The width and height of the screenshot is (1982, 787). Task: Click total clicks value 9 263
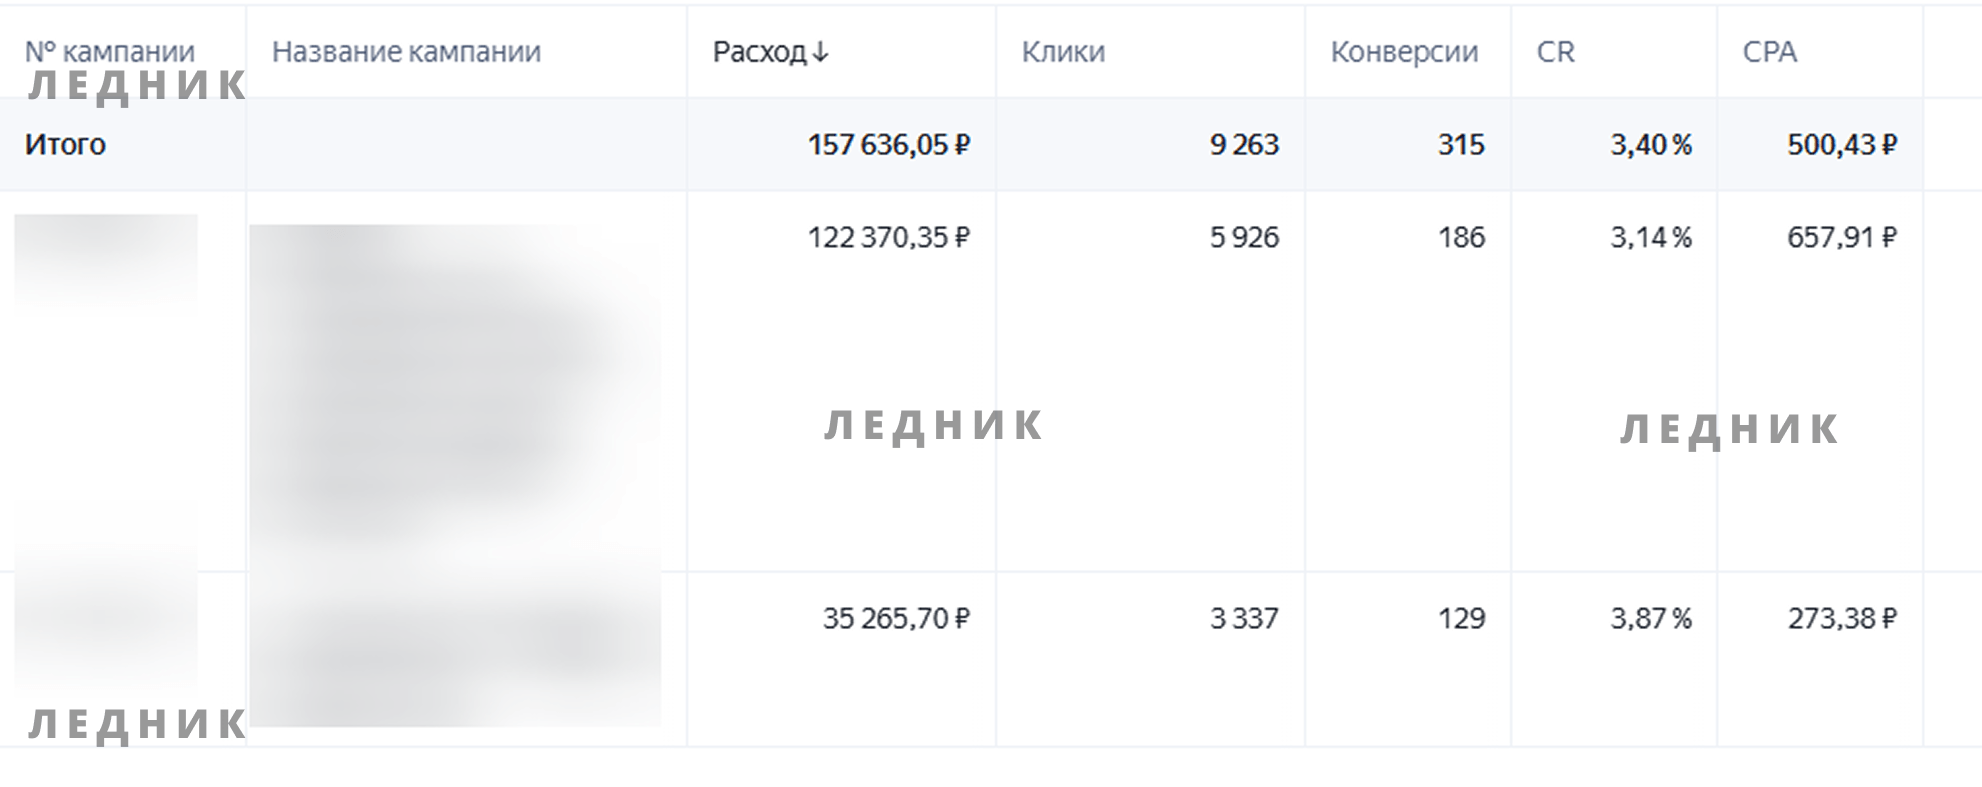coord(1244,145)
